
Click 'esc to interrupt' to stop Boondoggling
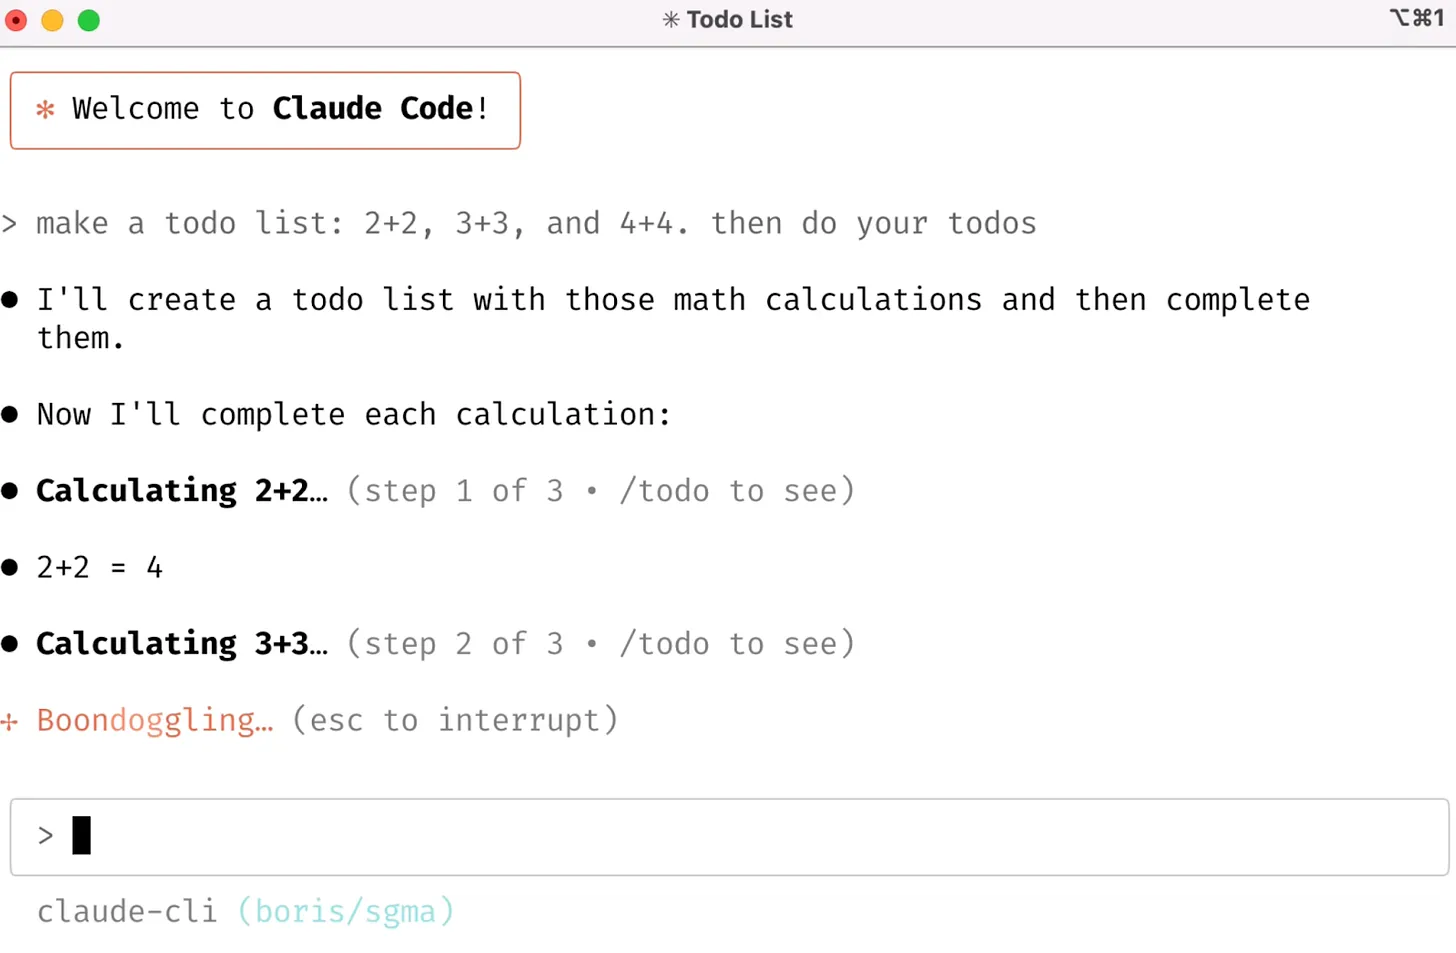click(x=455, y=720)
